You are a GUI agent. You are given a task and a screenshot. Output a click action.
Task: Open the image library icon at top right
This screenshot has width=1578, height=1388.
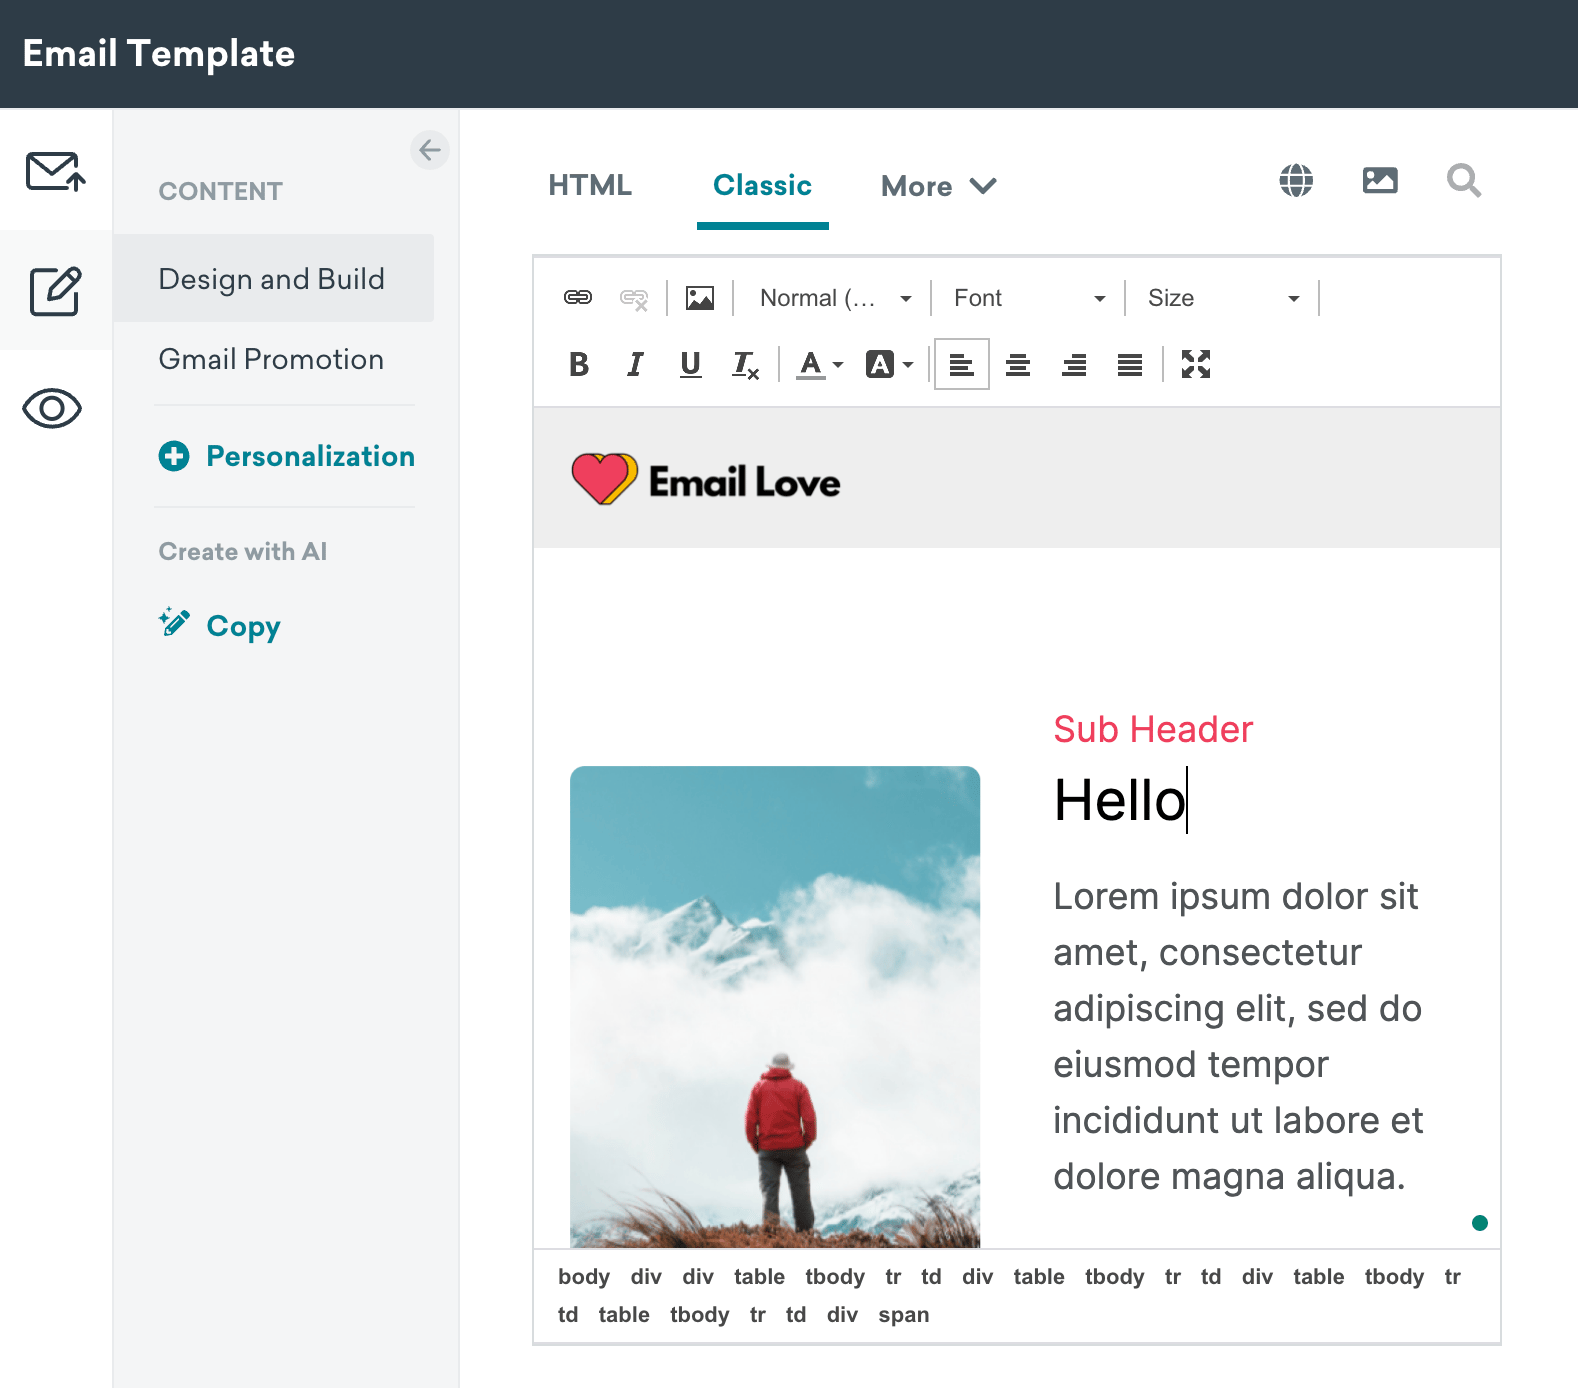tap(1380, 181)
